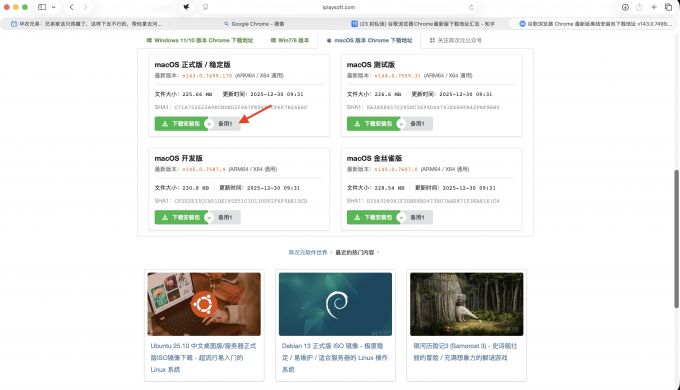
Task: Toggle the Safari sidebar icon
Action: (x=42, y=7)
